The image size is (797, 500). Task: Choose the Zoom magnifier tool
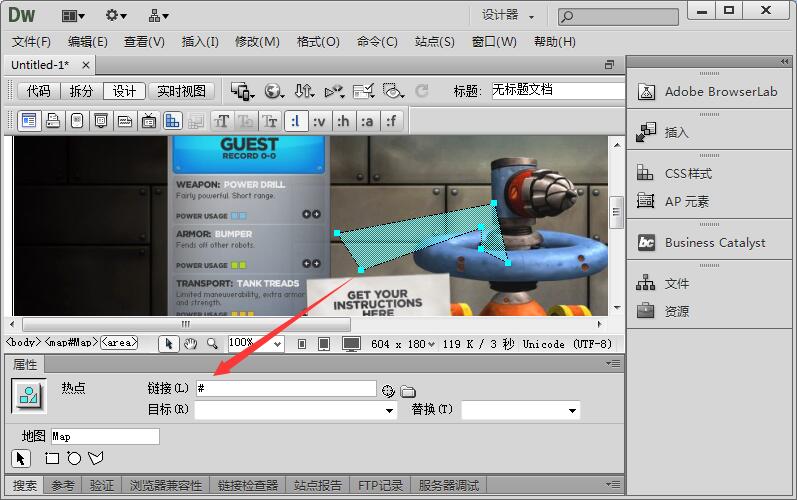(x=212, y=344)
